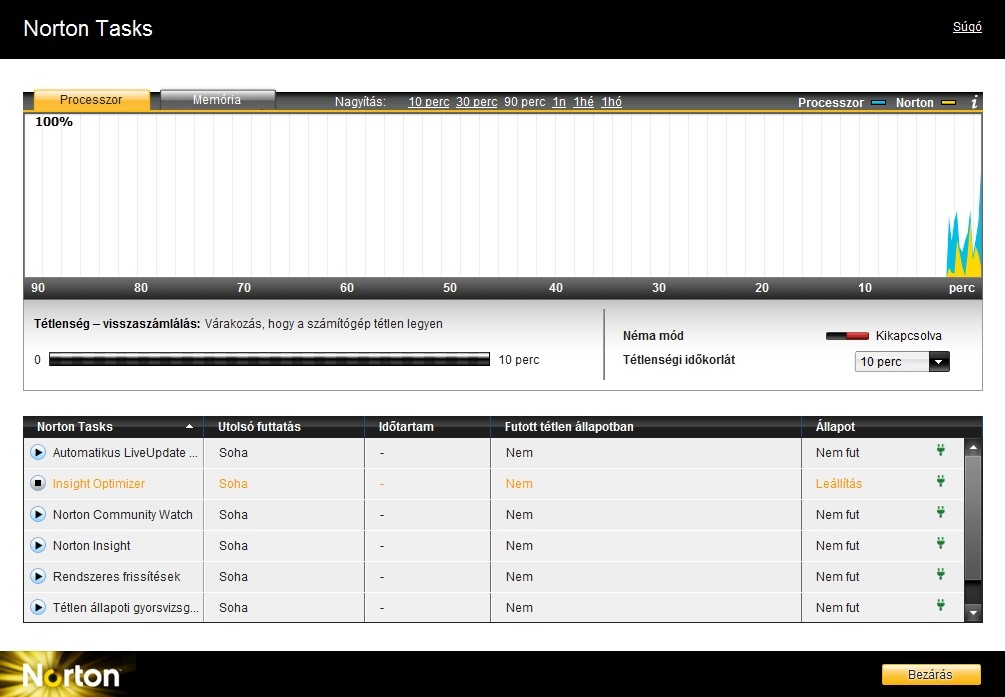Run Tétlen állapoti gyorsvizsgálat play icon

click(x=38, y=607)
